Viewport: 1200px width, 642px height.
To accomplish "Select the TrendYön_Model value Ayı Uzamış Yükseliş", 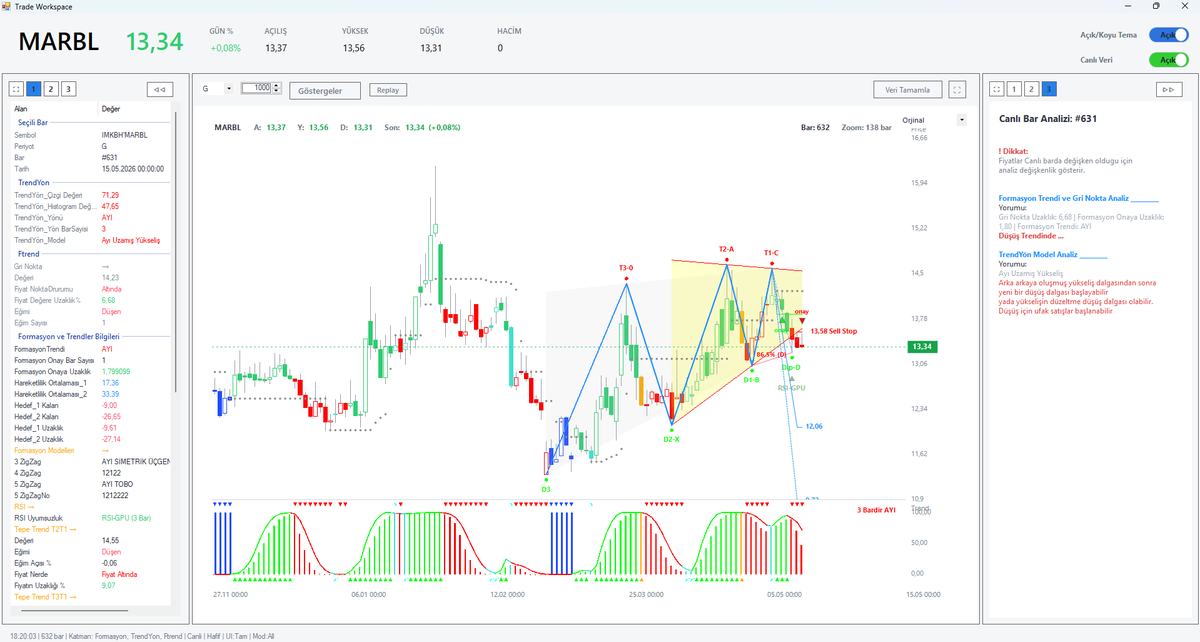I will pyautogui.click(x=131, y=240).
